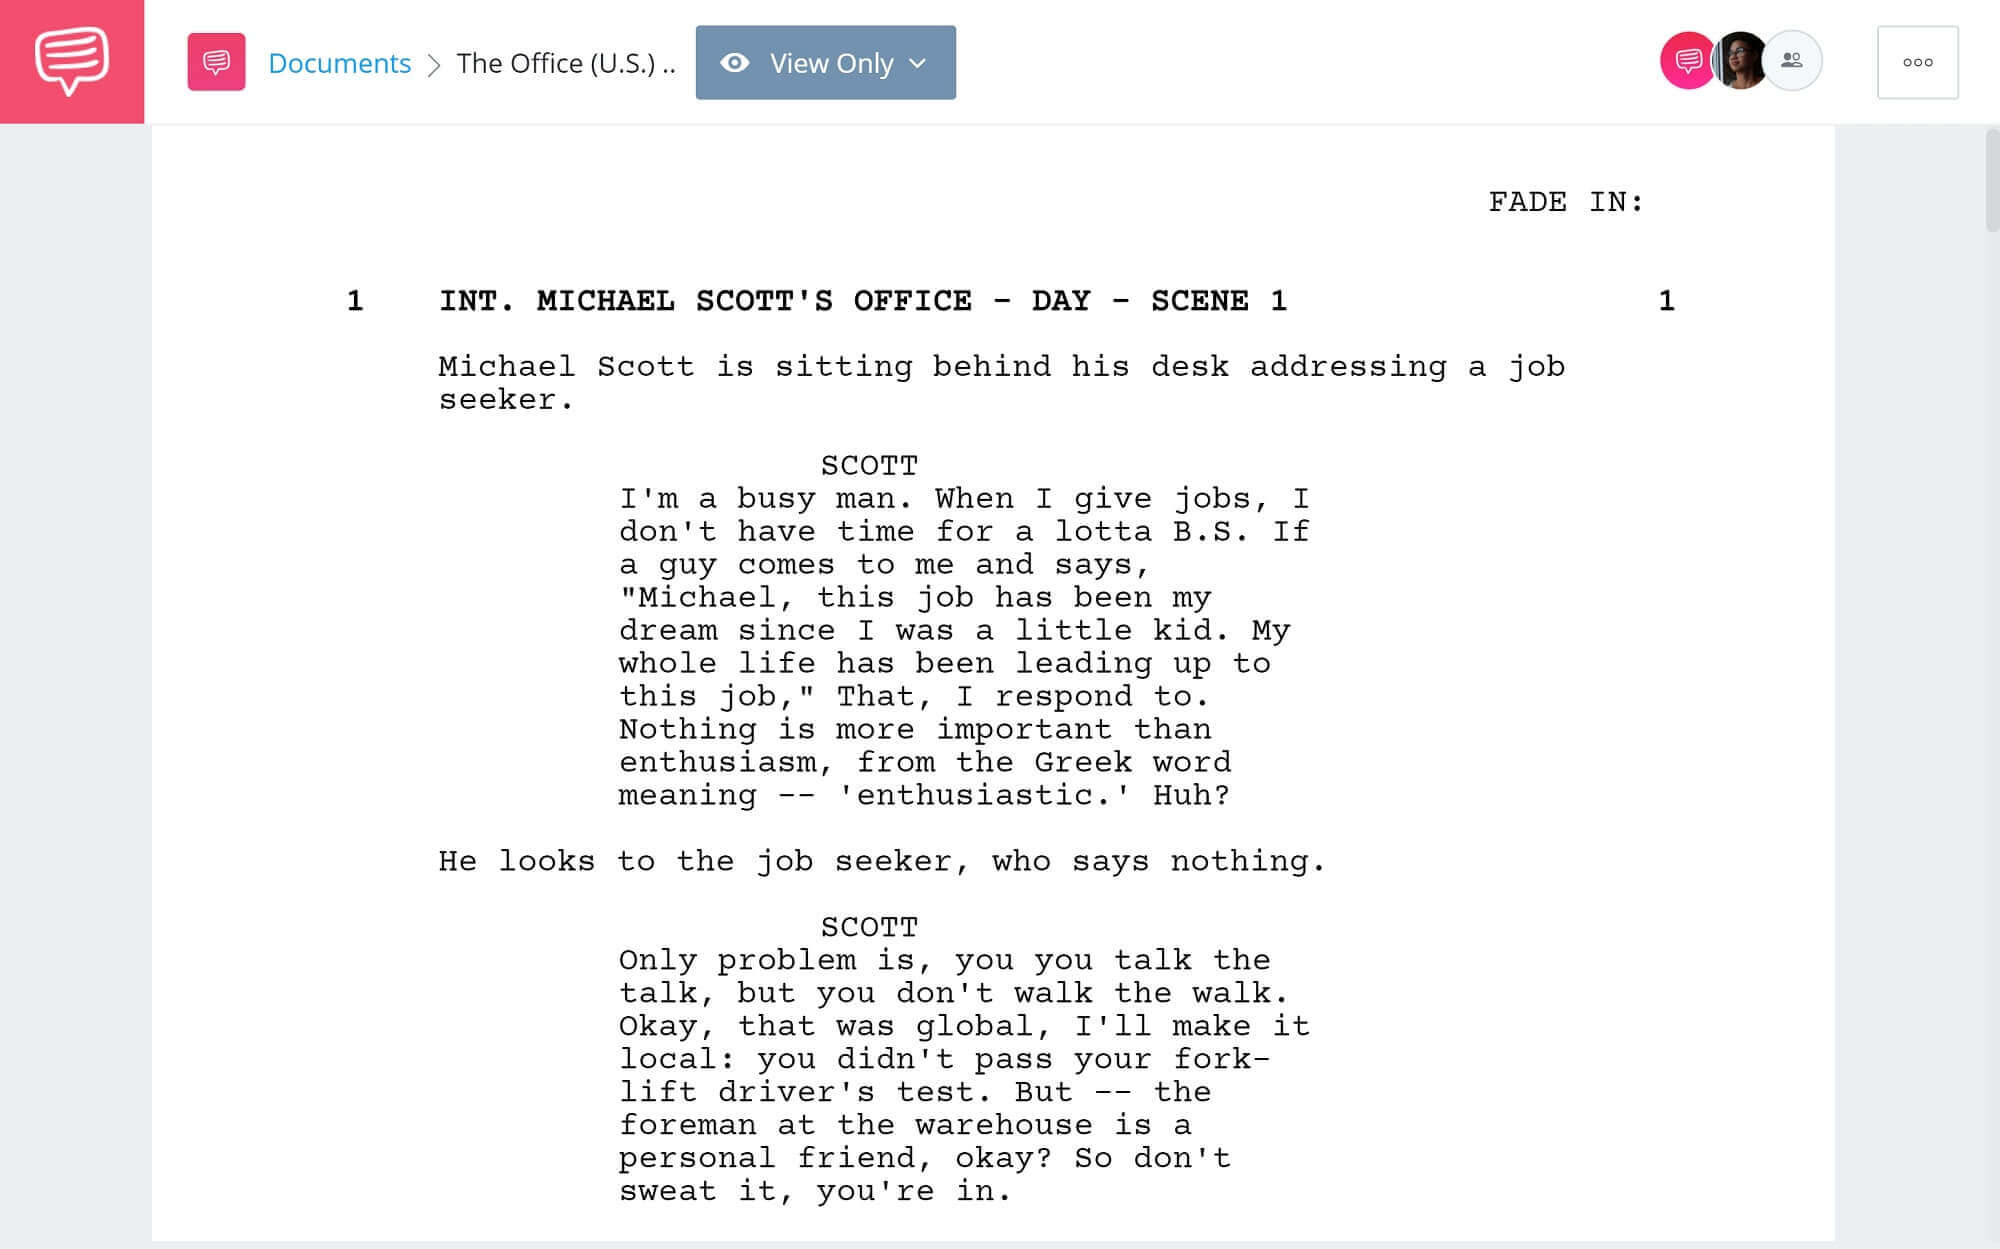Click the people/collaborators icon top-right

(1793, 60)
